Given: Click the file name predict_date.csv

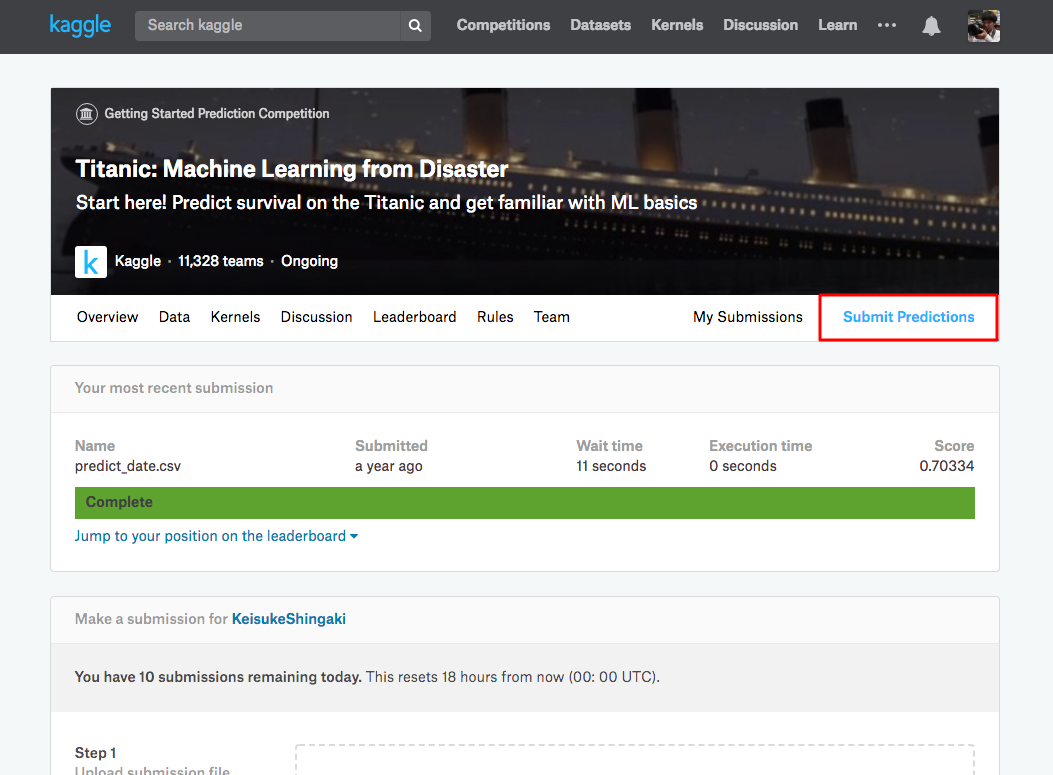Looking at the screenshot, I should (x=128, y=466).
